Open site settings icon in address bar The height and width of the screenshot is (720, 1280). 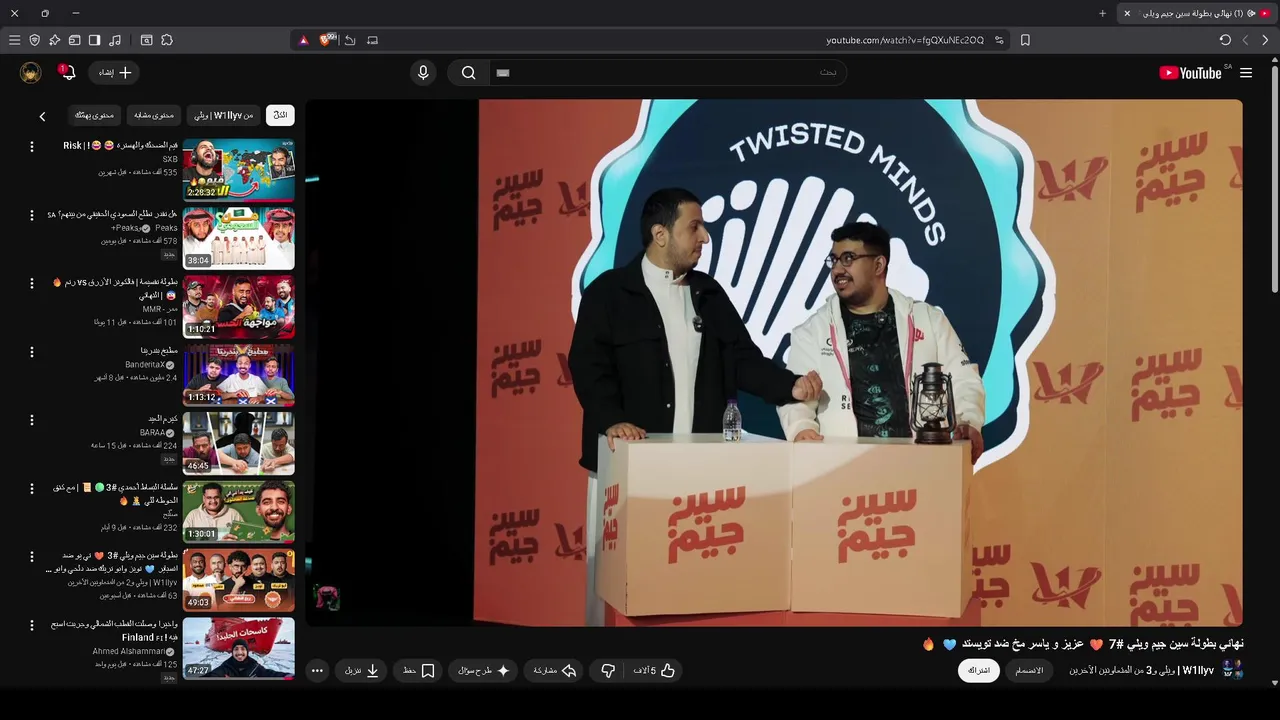tap(999, 40)
